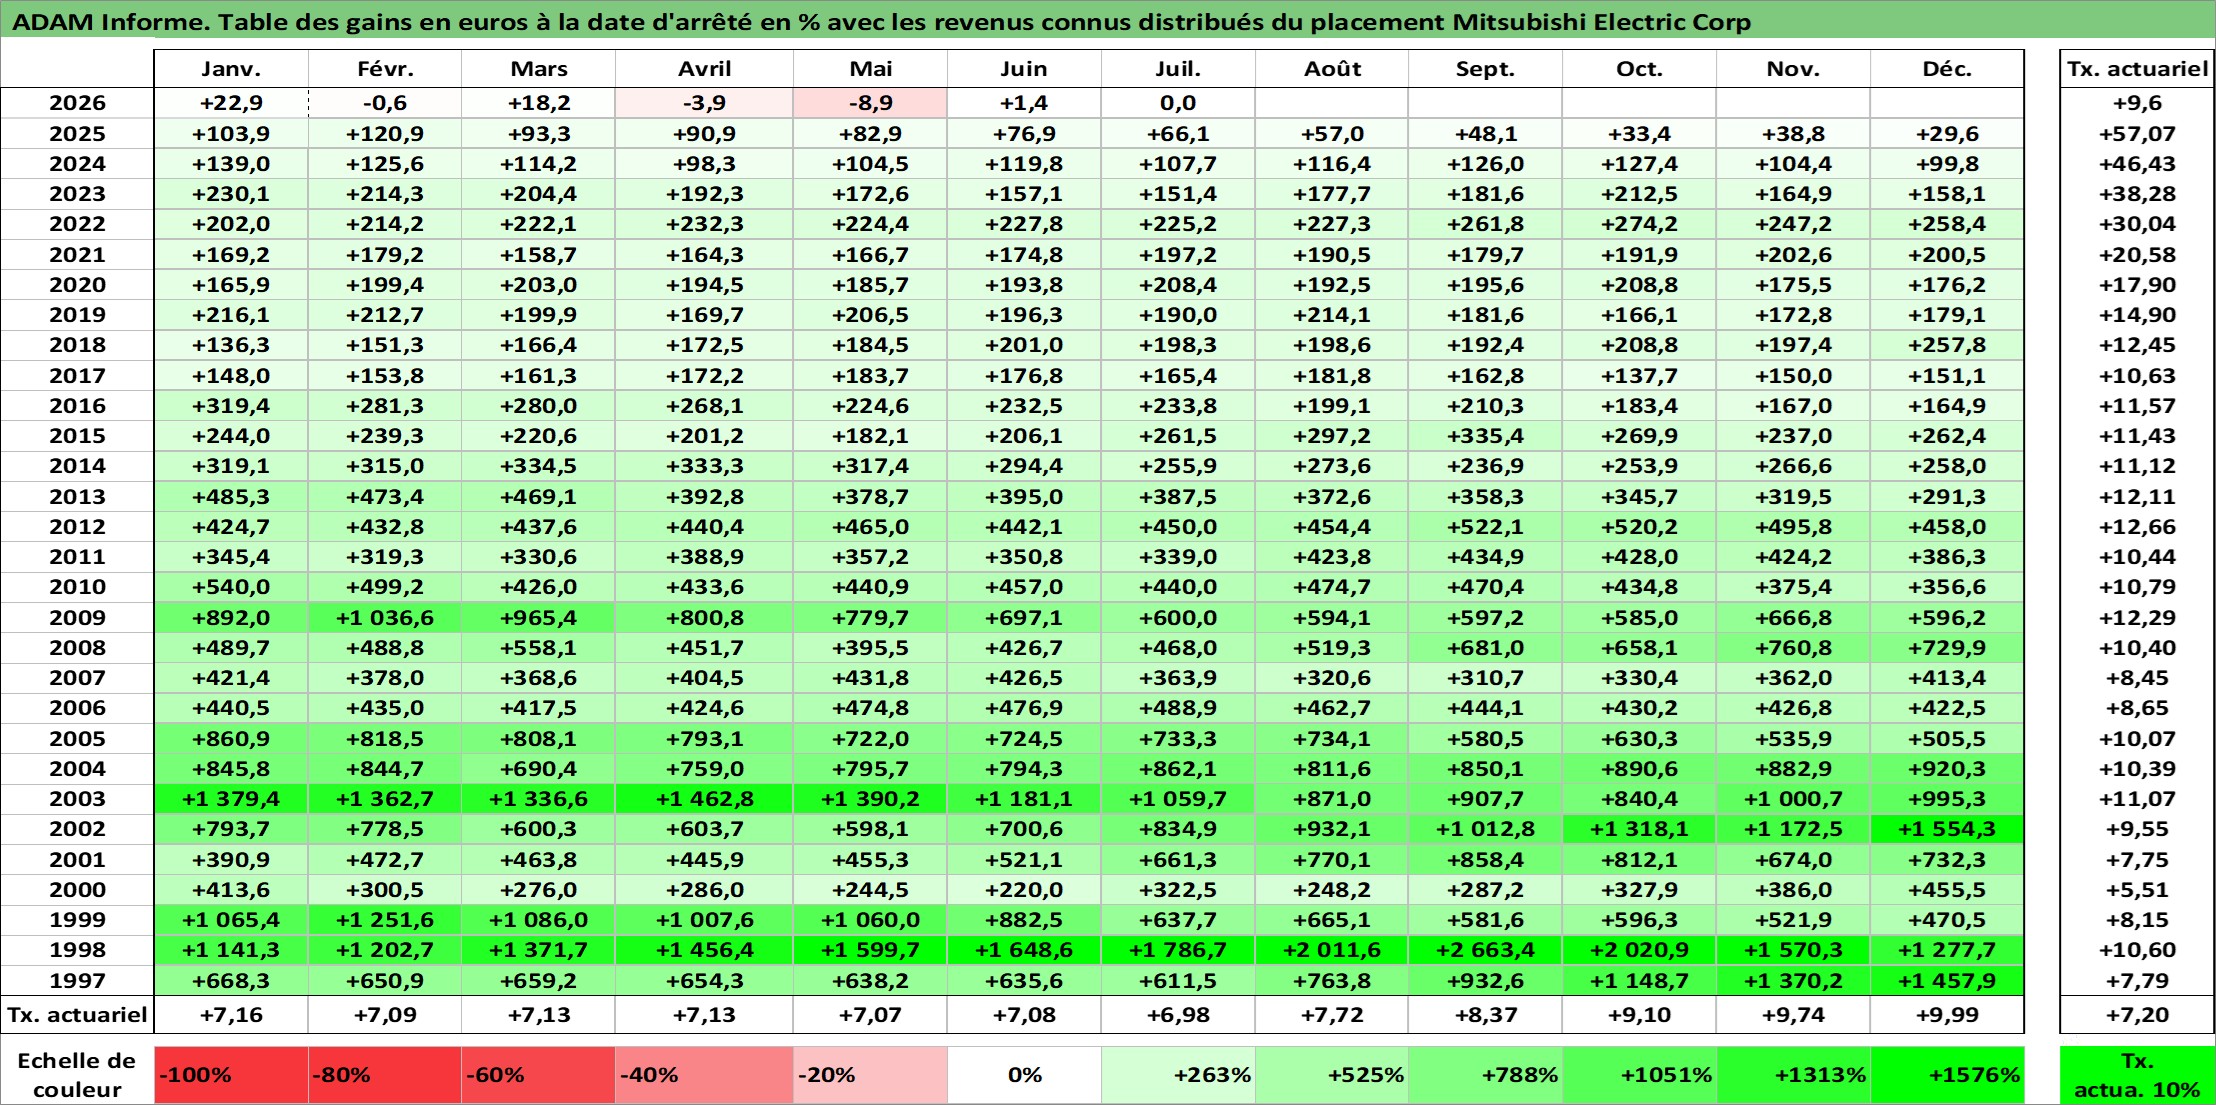Click the +1576% green color scale swatch
This screenshot has height=1105, width=2216.
pyautogui.click(x=1947, y=1075)
